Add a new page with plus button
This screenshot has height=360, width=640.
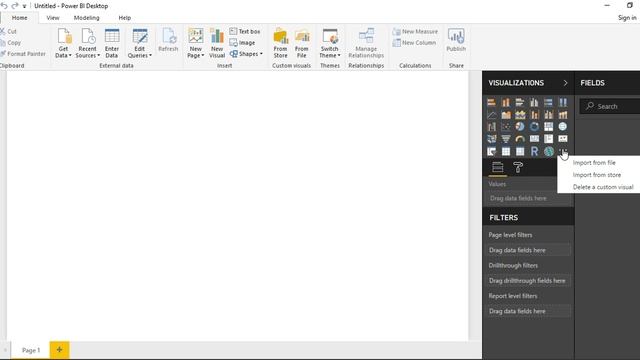(x=60, y=350)
